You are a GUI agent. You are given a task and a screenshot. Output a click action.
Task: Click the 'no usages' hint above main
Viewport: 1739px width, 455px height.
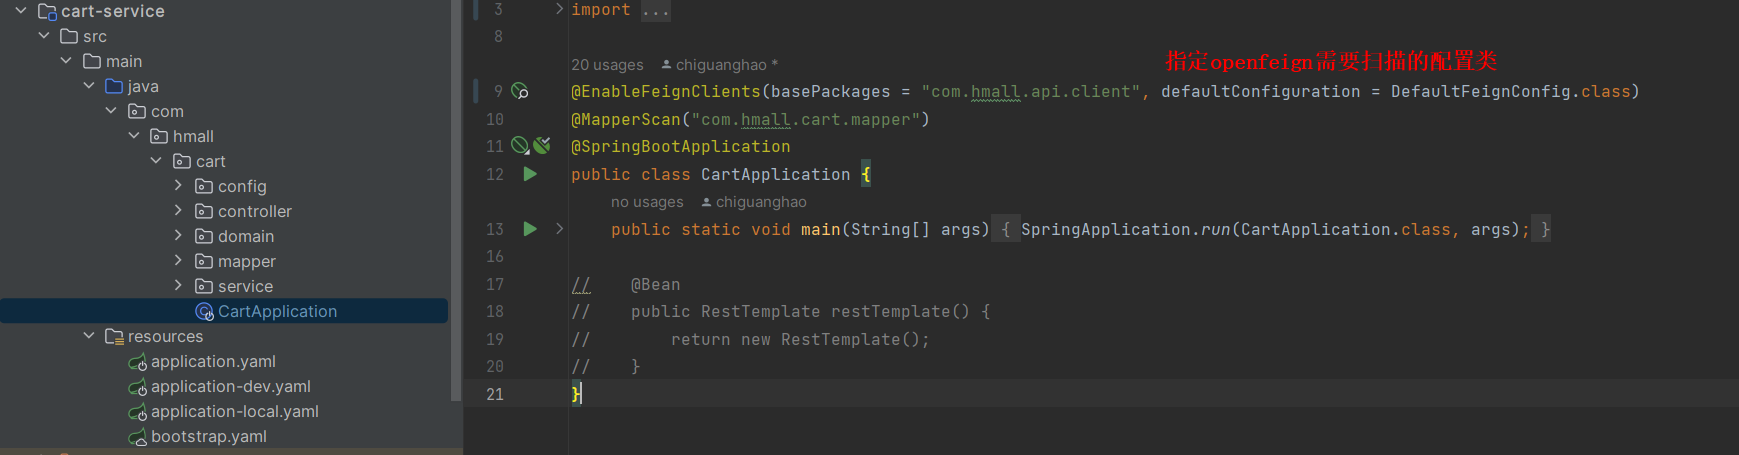coord(647,202)
